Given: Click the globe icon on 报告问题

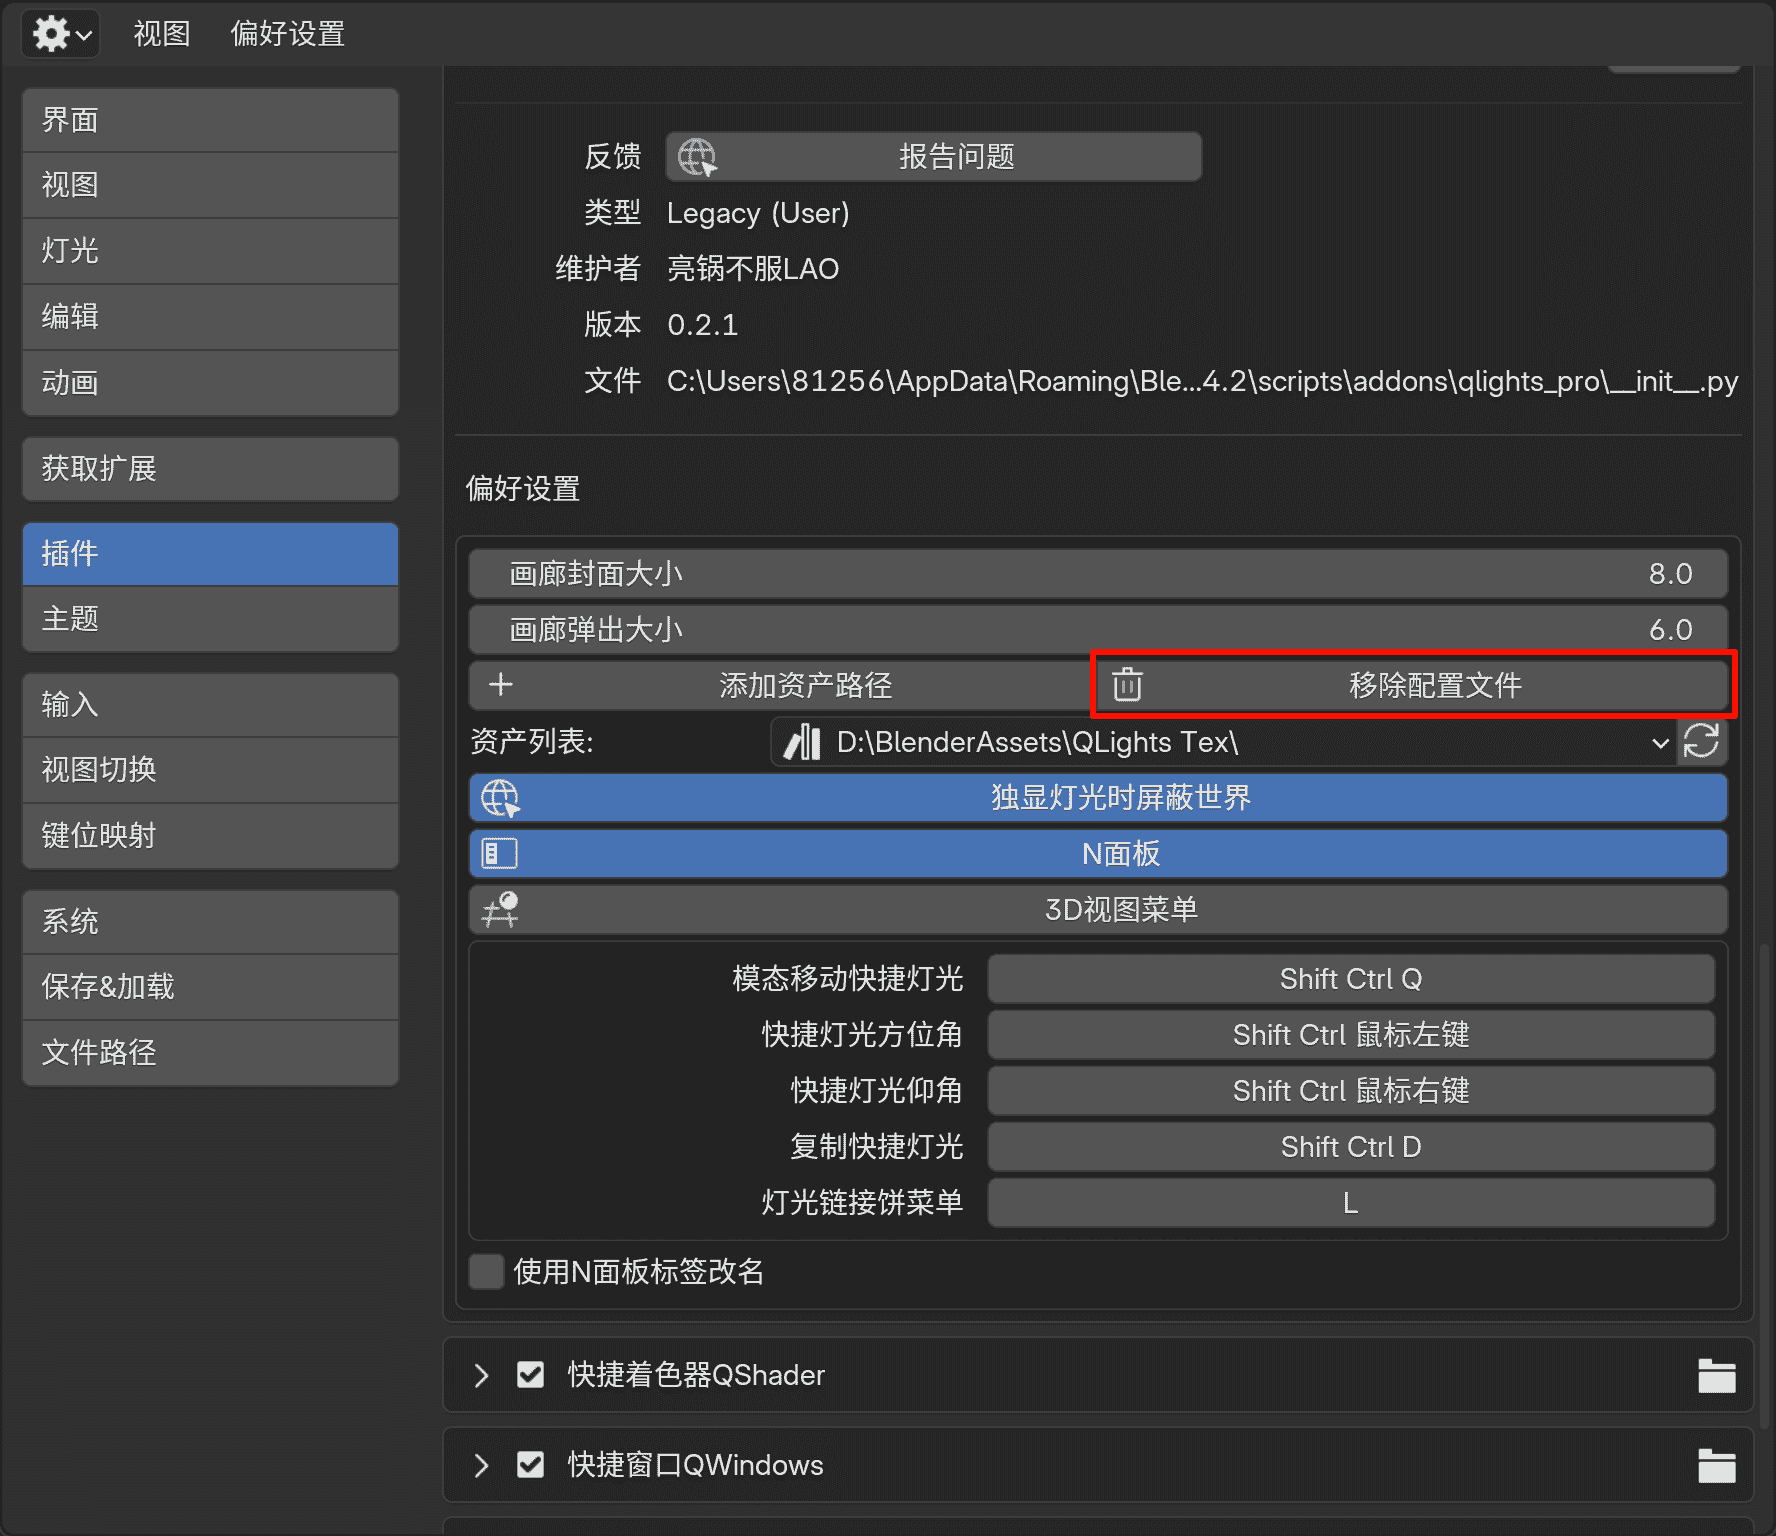Looking at the screenshot, I should click(x=697, y=157).
